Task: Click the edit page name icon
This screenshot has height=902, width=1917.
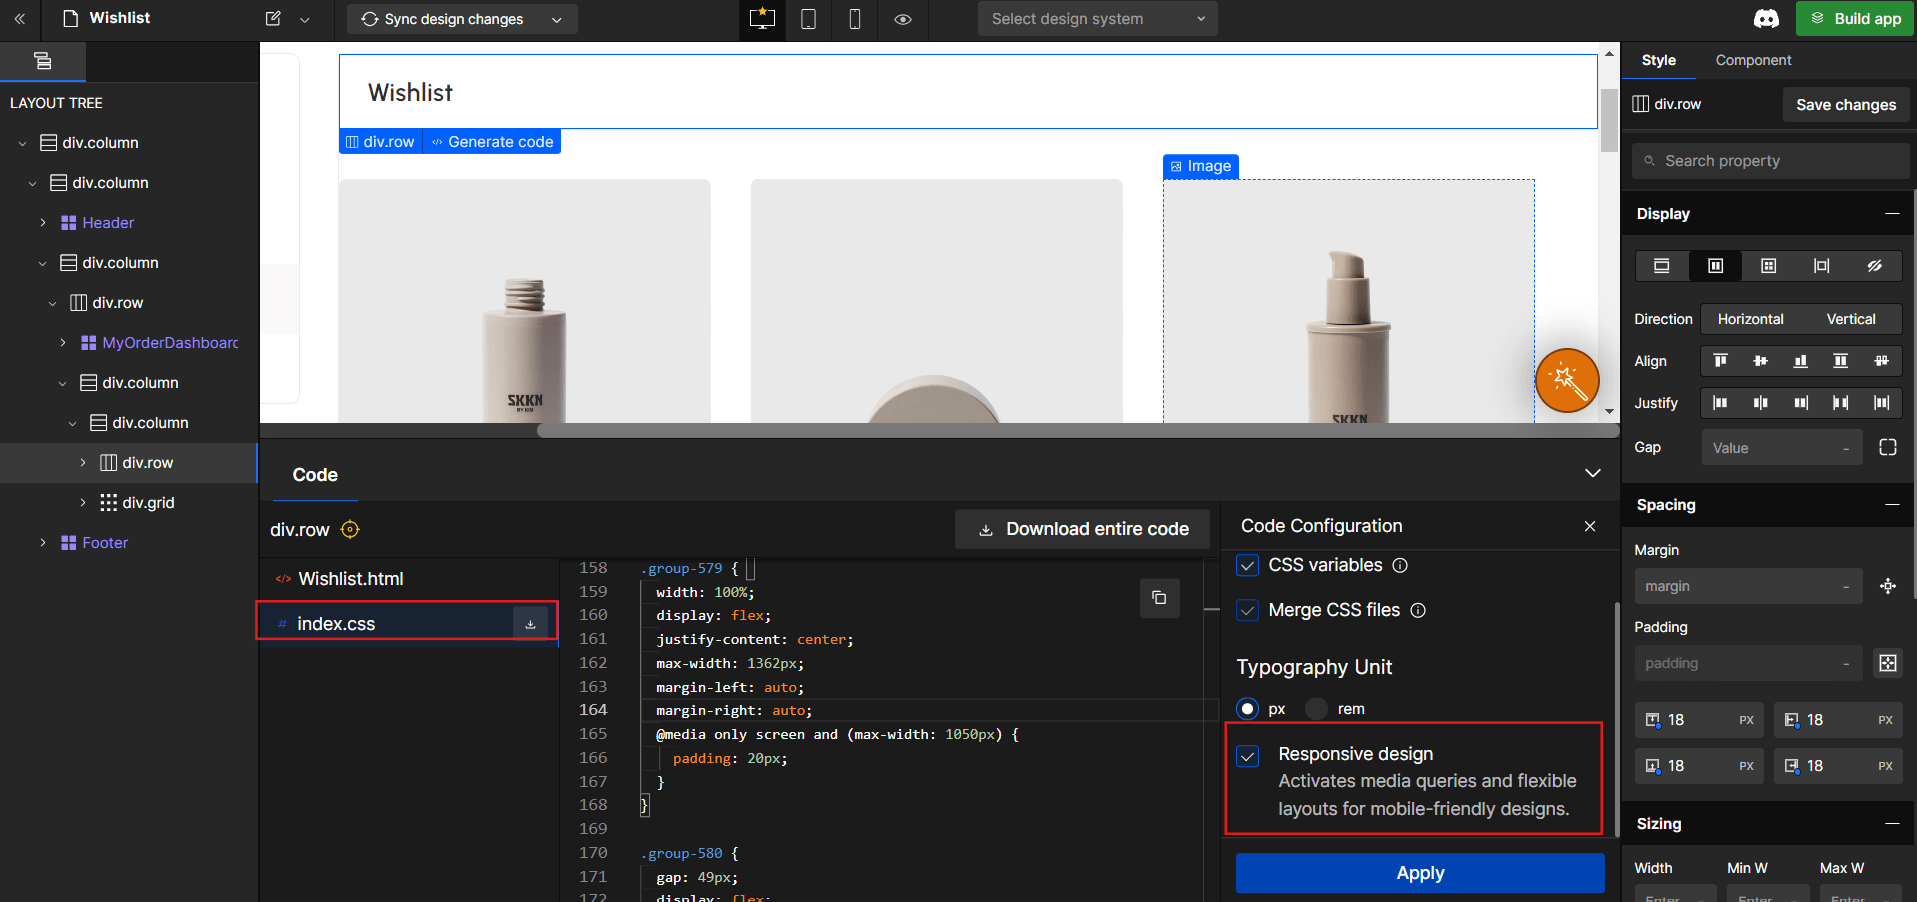Action: 273,19
